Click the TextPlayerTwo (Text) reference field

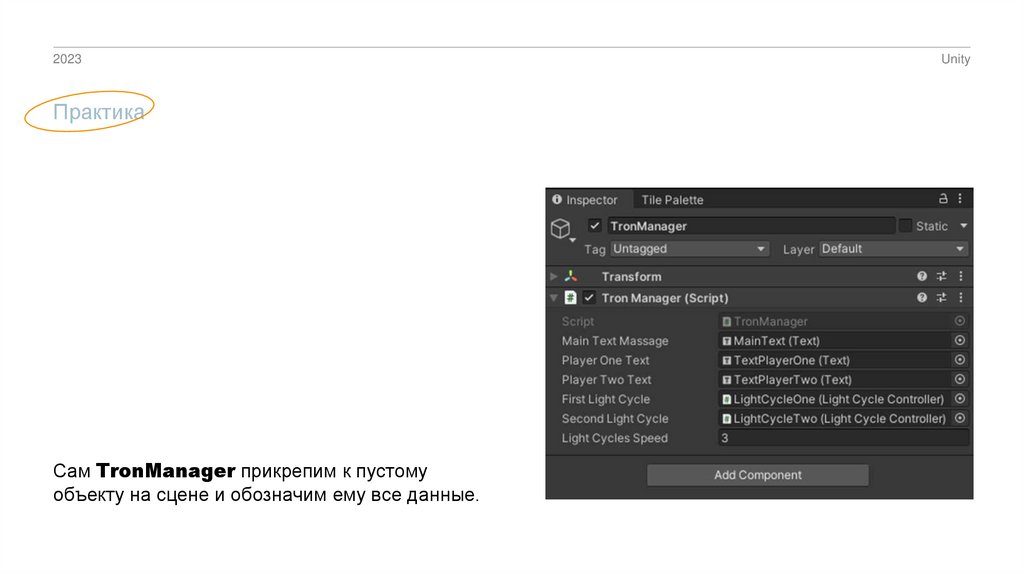pos(835,380)
